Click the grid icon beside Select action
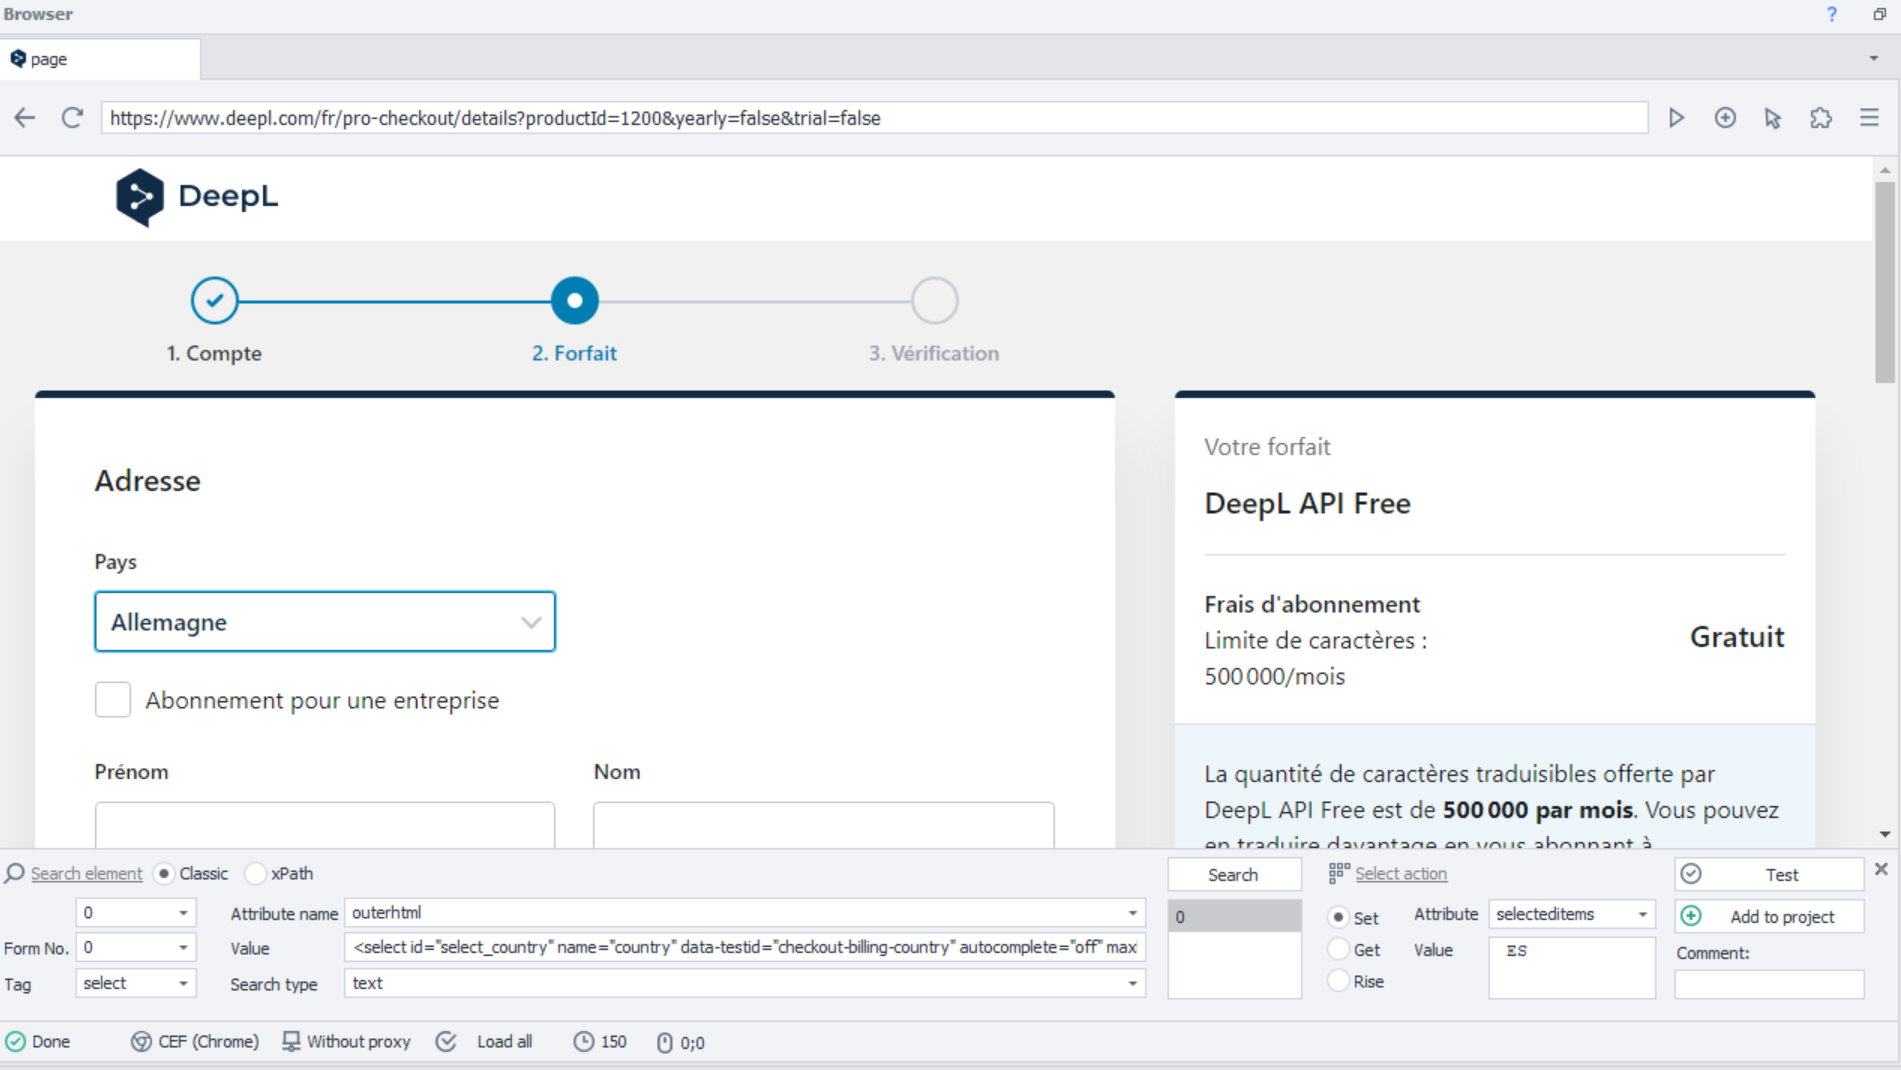 (1339, 873)
